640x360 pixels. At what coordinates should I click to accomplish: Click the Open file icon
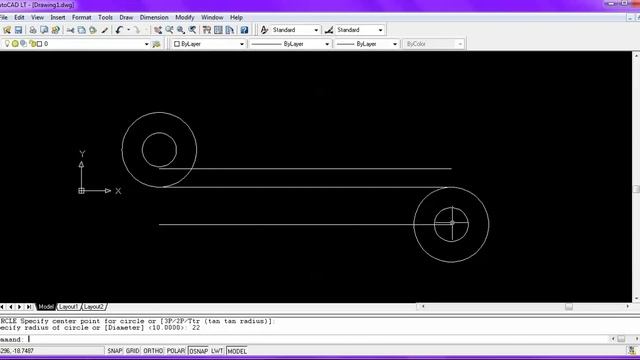click(7, 30)
